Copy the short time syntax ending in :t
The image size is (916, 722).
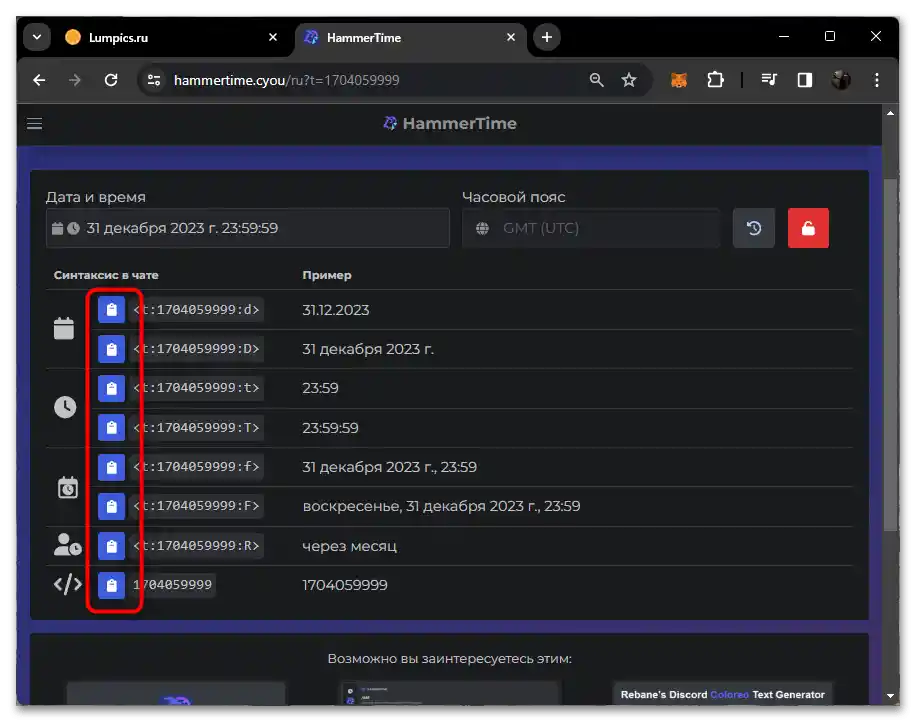pyautogui.click(x=111, y=388)
